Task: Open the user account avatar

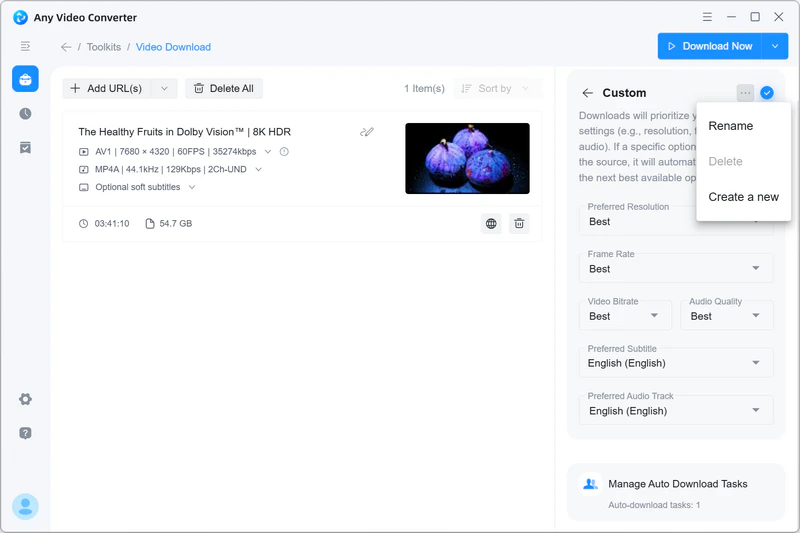Action: [x=26, y=506]
